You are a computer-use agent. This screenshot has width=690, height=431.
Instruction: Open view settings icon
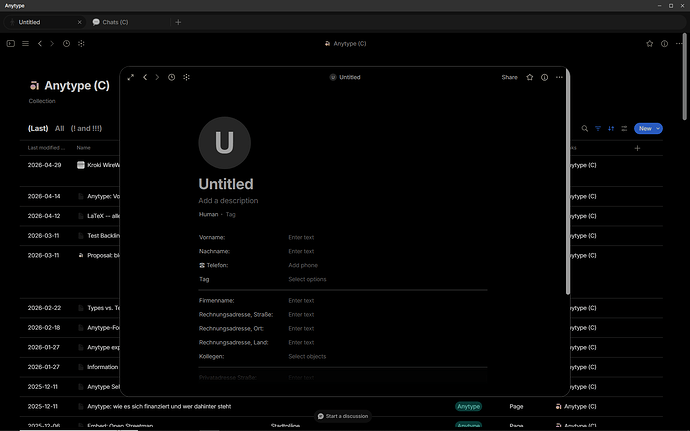pos(624,129)
